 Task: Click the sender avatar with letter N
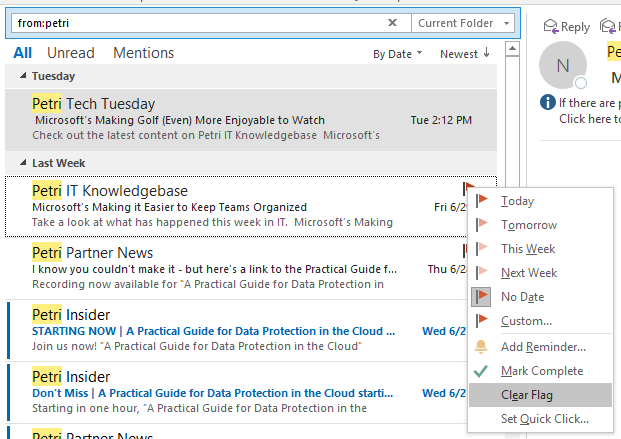pyautogui.click(x=562, y=65)
